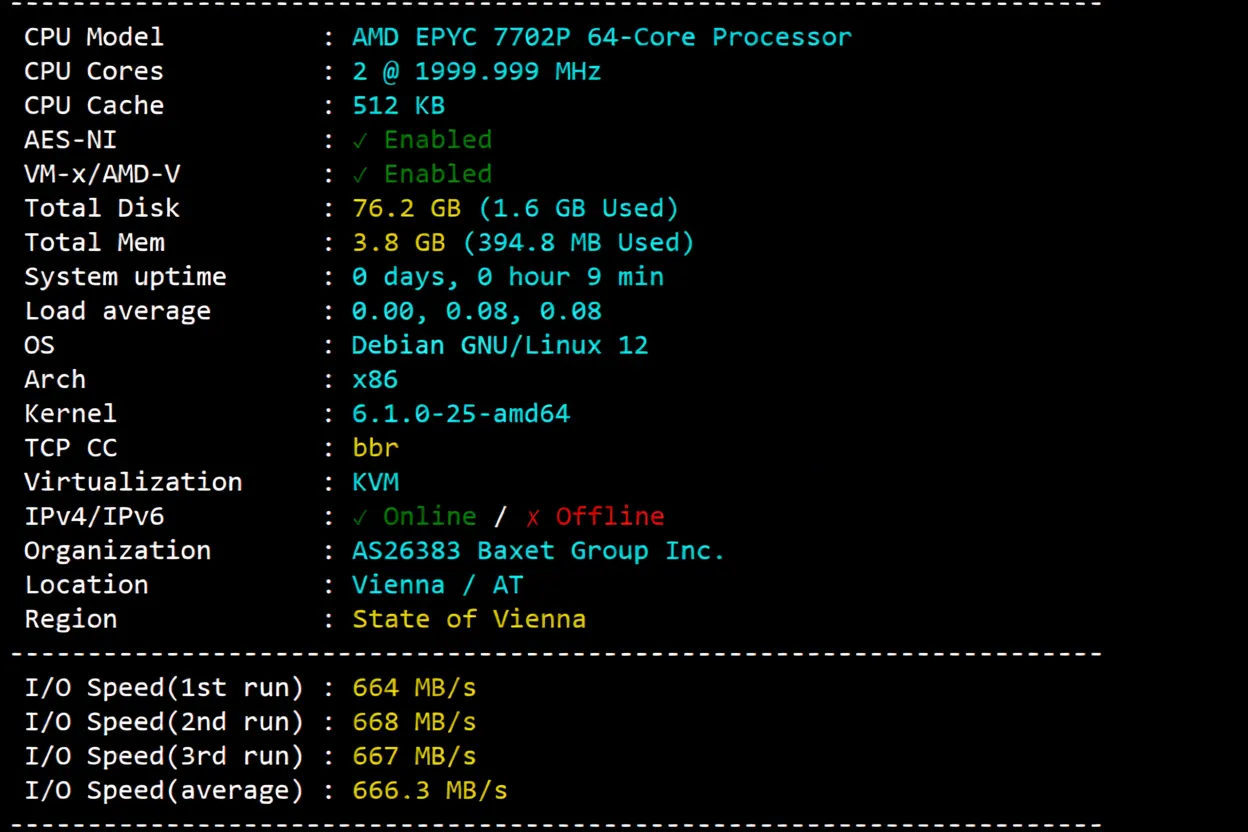
Task: Click 'I/O Speed(average)' label
Action: pyautogui.click(x=164, y=791)
